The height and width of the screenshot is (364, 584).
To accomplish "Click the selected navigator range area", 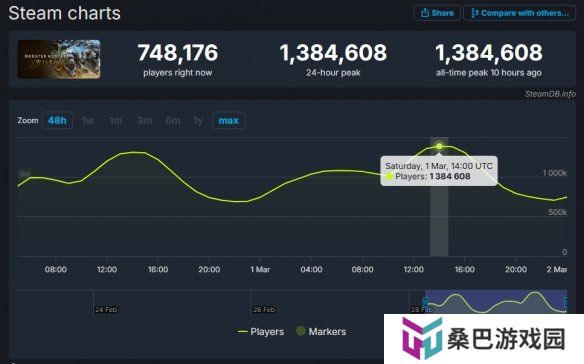I will [x=496, y=301].
